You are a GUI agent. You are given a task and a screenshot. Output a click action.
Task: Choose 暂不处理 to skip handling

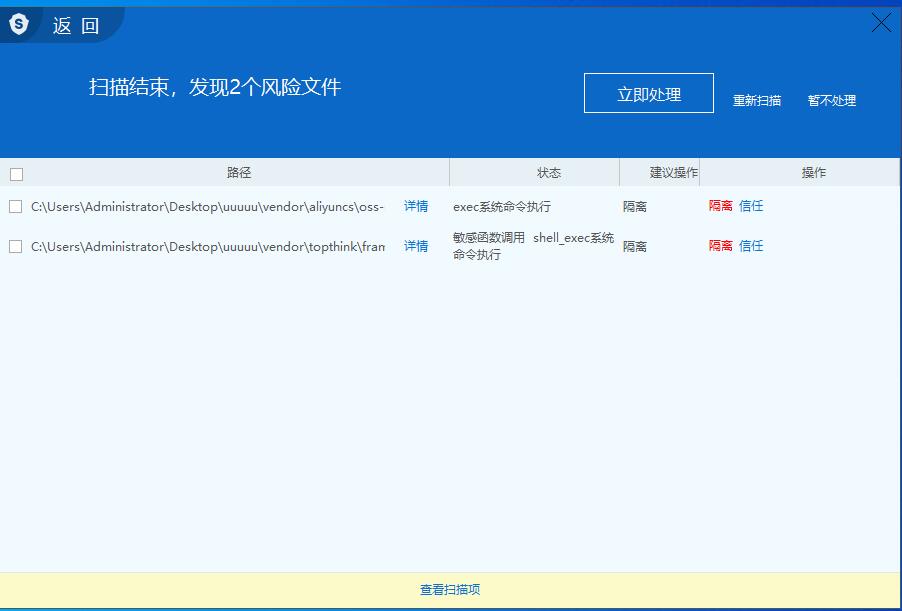click(x=832, y=101)
